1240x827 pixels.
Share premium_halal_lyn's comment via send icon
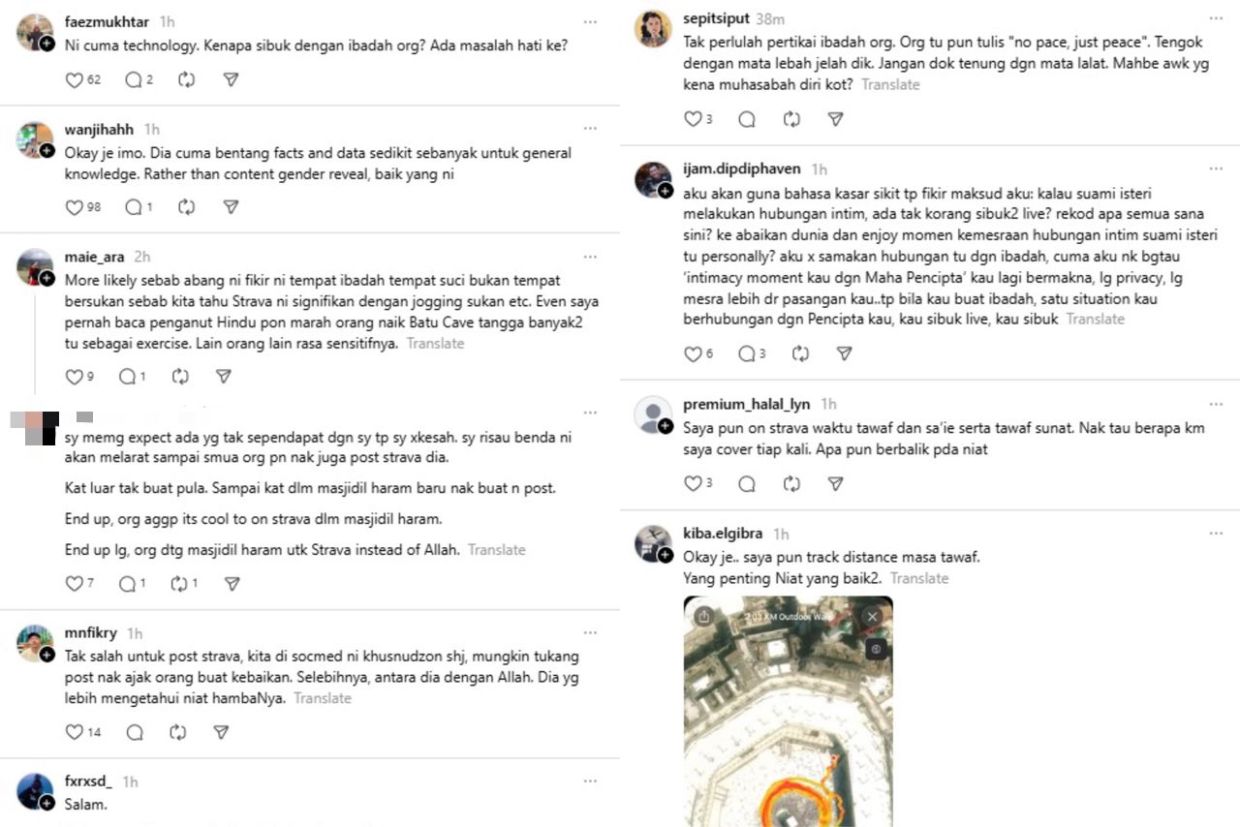tap(836, 484)
